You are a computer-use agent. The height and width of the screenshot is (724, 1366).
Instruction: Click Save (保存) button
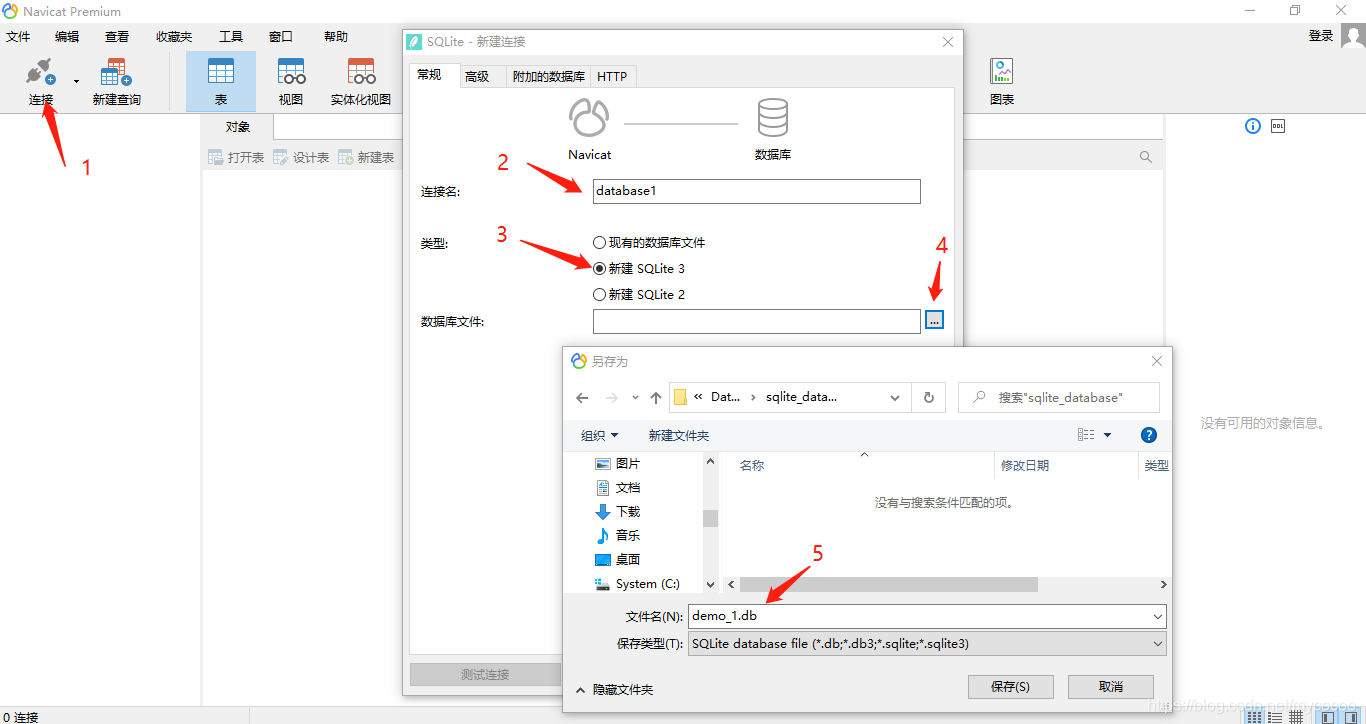[x=1010, y=687]
